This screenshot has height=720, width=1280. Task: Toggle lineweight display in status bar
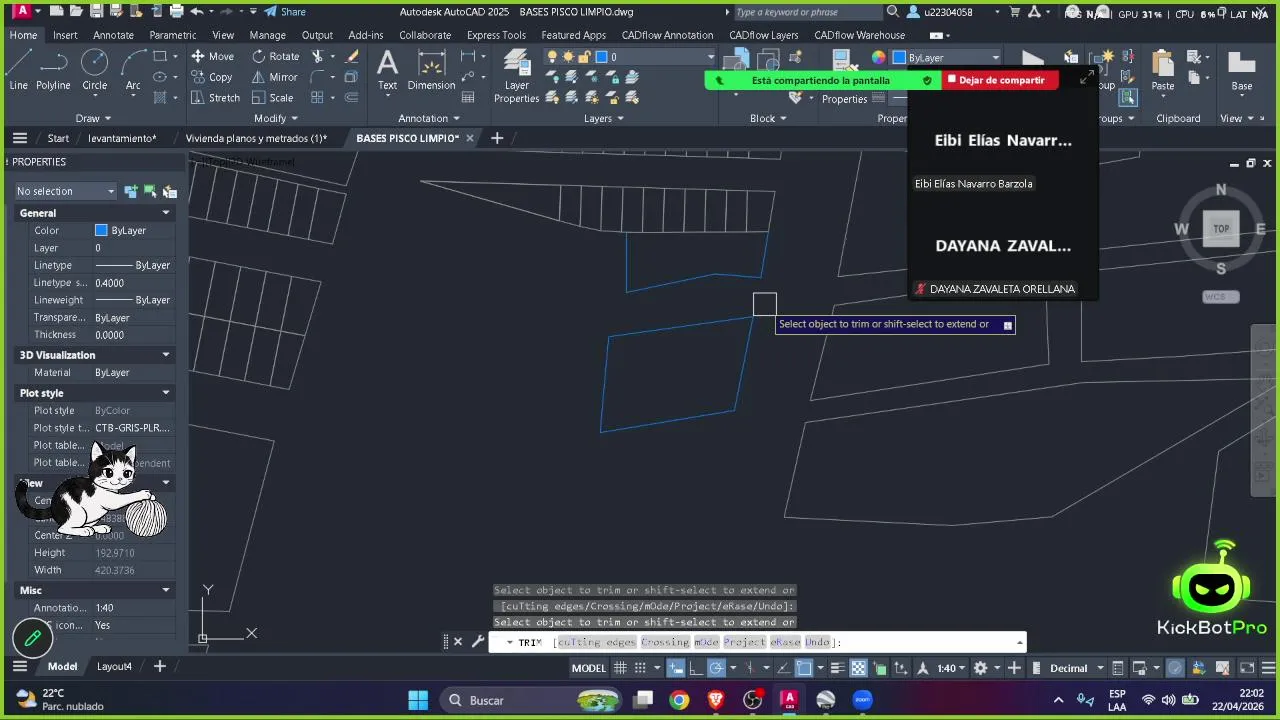pyautogui.click(x=839, y=668)
